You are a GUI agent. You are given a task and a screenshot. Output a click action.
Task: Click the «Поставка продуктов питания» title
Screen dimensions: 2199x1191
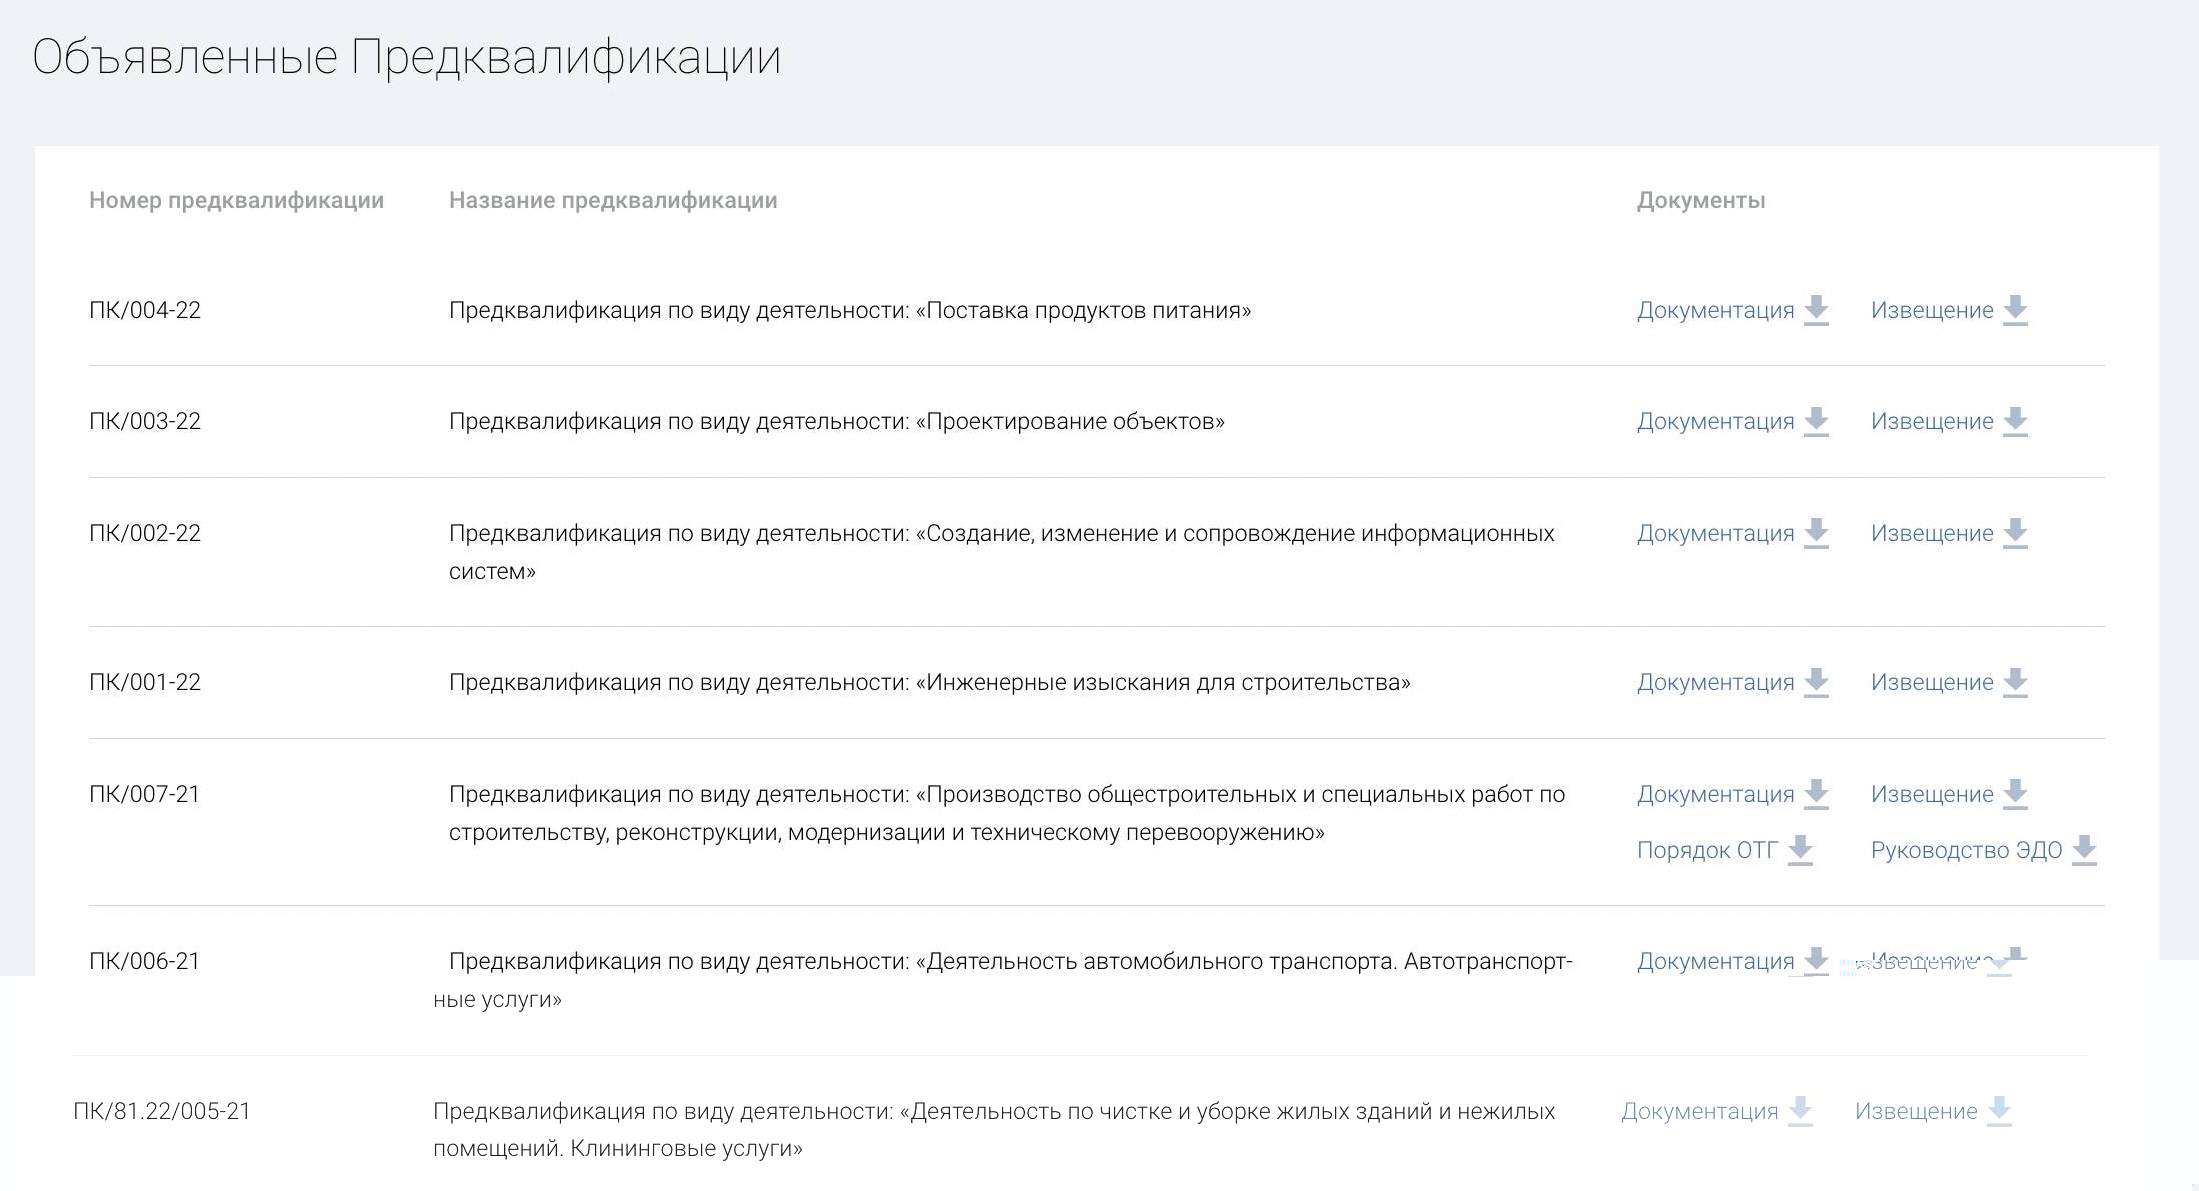point(850,311)
